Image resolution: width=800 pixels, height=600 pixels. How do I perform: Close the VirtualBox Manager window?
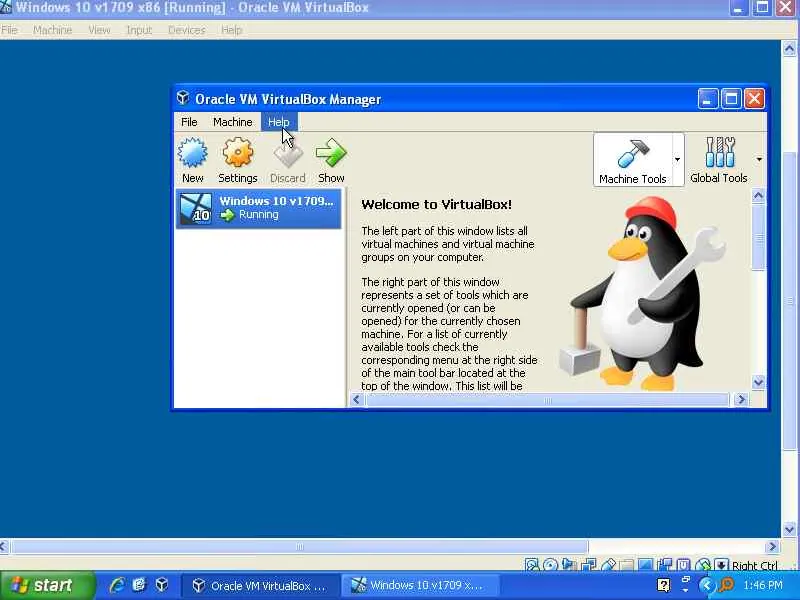point(755,98)
